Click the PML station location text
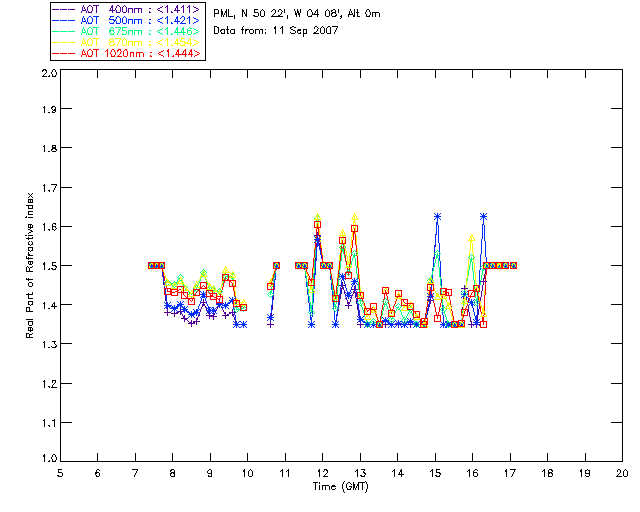640x512 pixels. click(x=297, y=14)
